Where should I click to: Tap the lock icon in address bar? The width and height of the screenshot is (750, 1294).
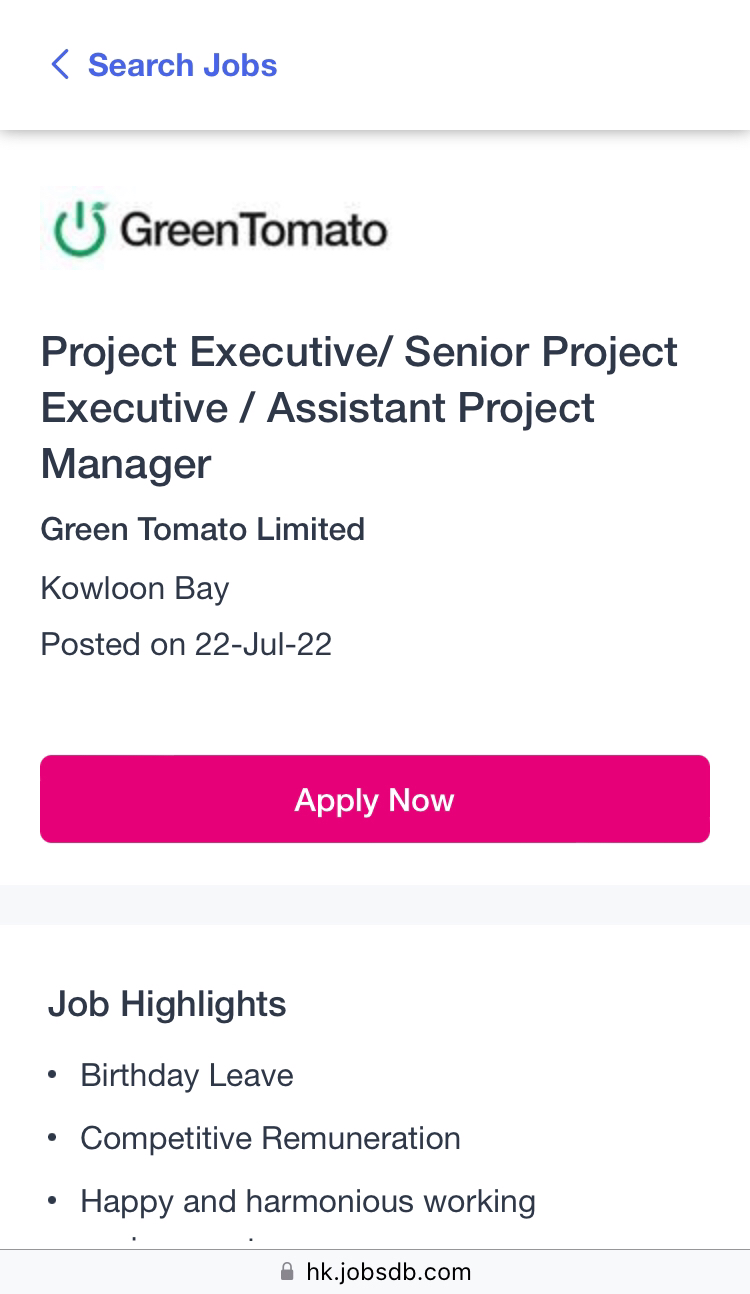[287, 1272]
